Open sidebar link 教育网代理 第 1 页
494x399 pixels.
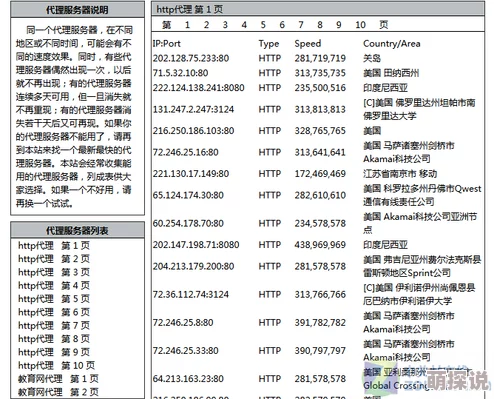click(x=58, y=379)
